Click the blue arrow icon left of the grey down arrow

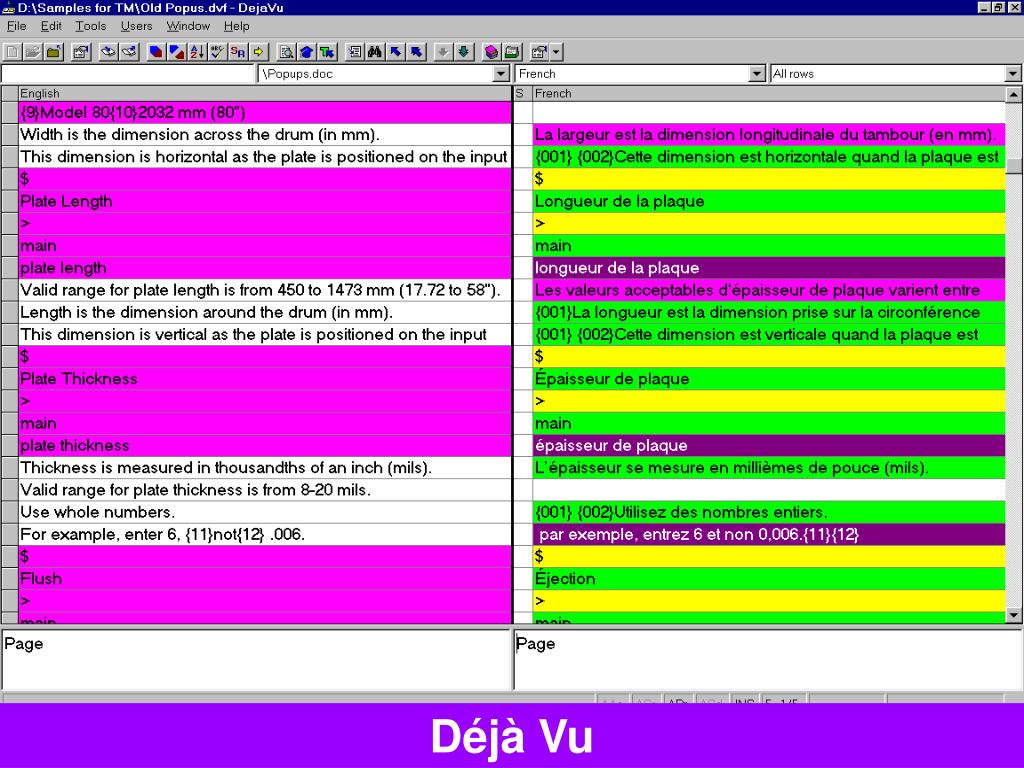click(417, 52)
